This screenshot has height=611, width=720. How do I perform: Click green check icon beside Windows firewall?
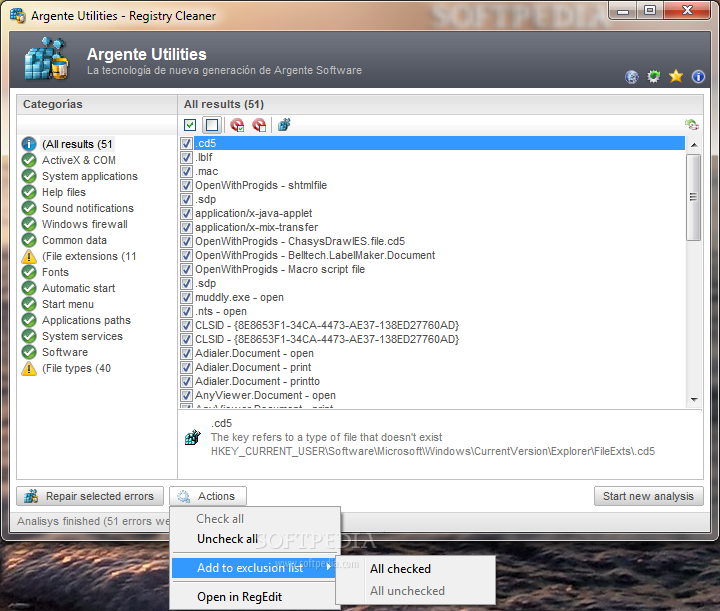tap(29, 224)
